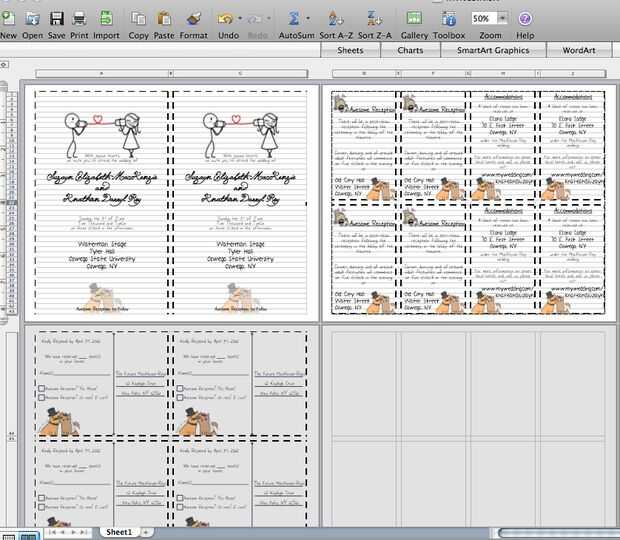620x540 pixels.
Task: Print the sheet using the Print icon
Action: point(79,19)
